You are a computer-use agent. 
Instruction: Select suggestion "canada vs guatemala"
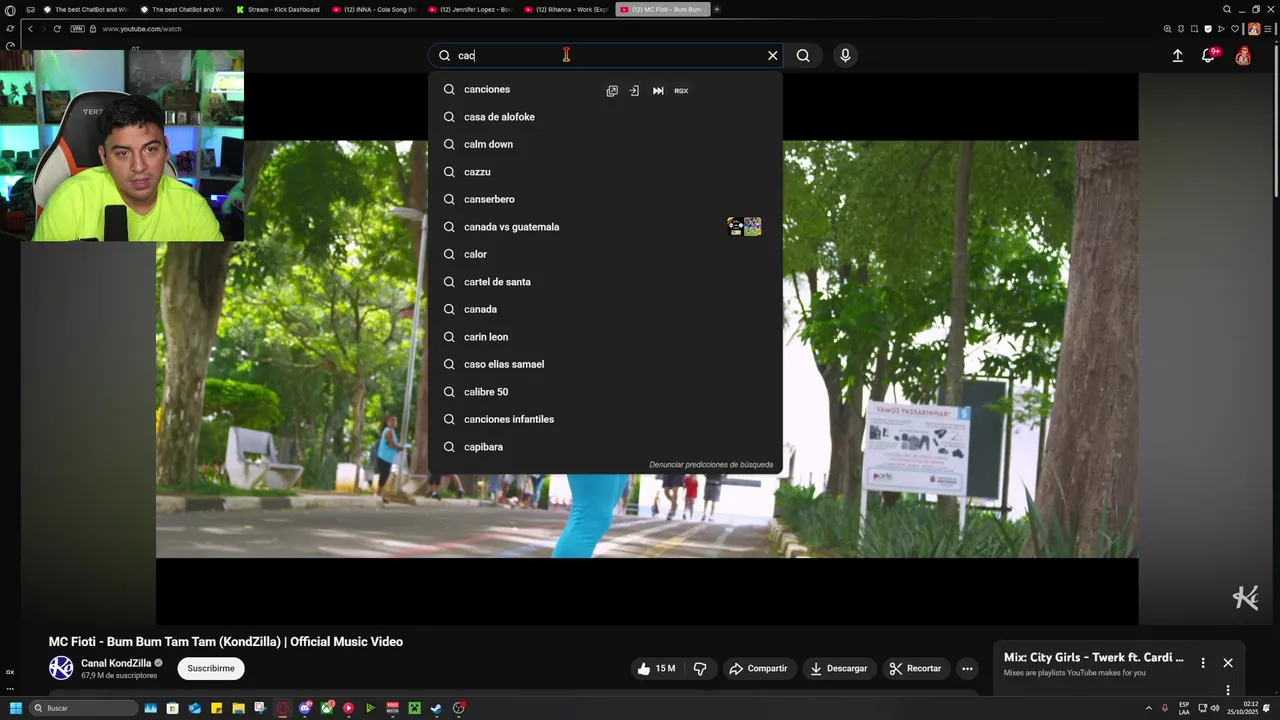pos(605,227)
